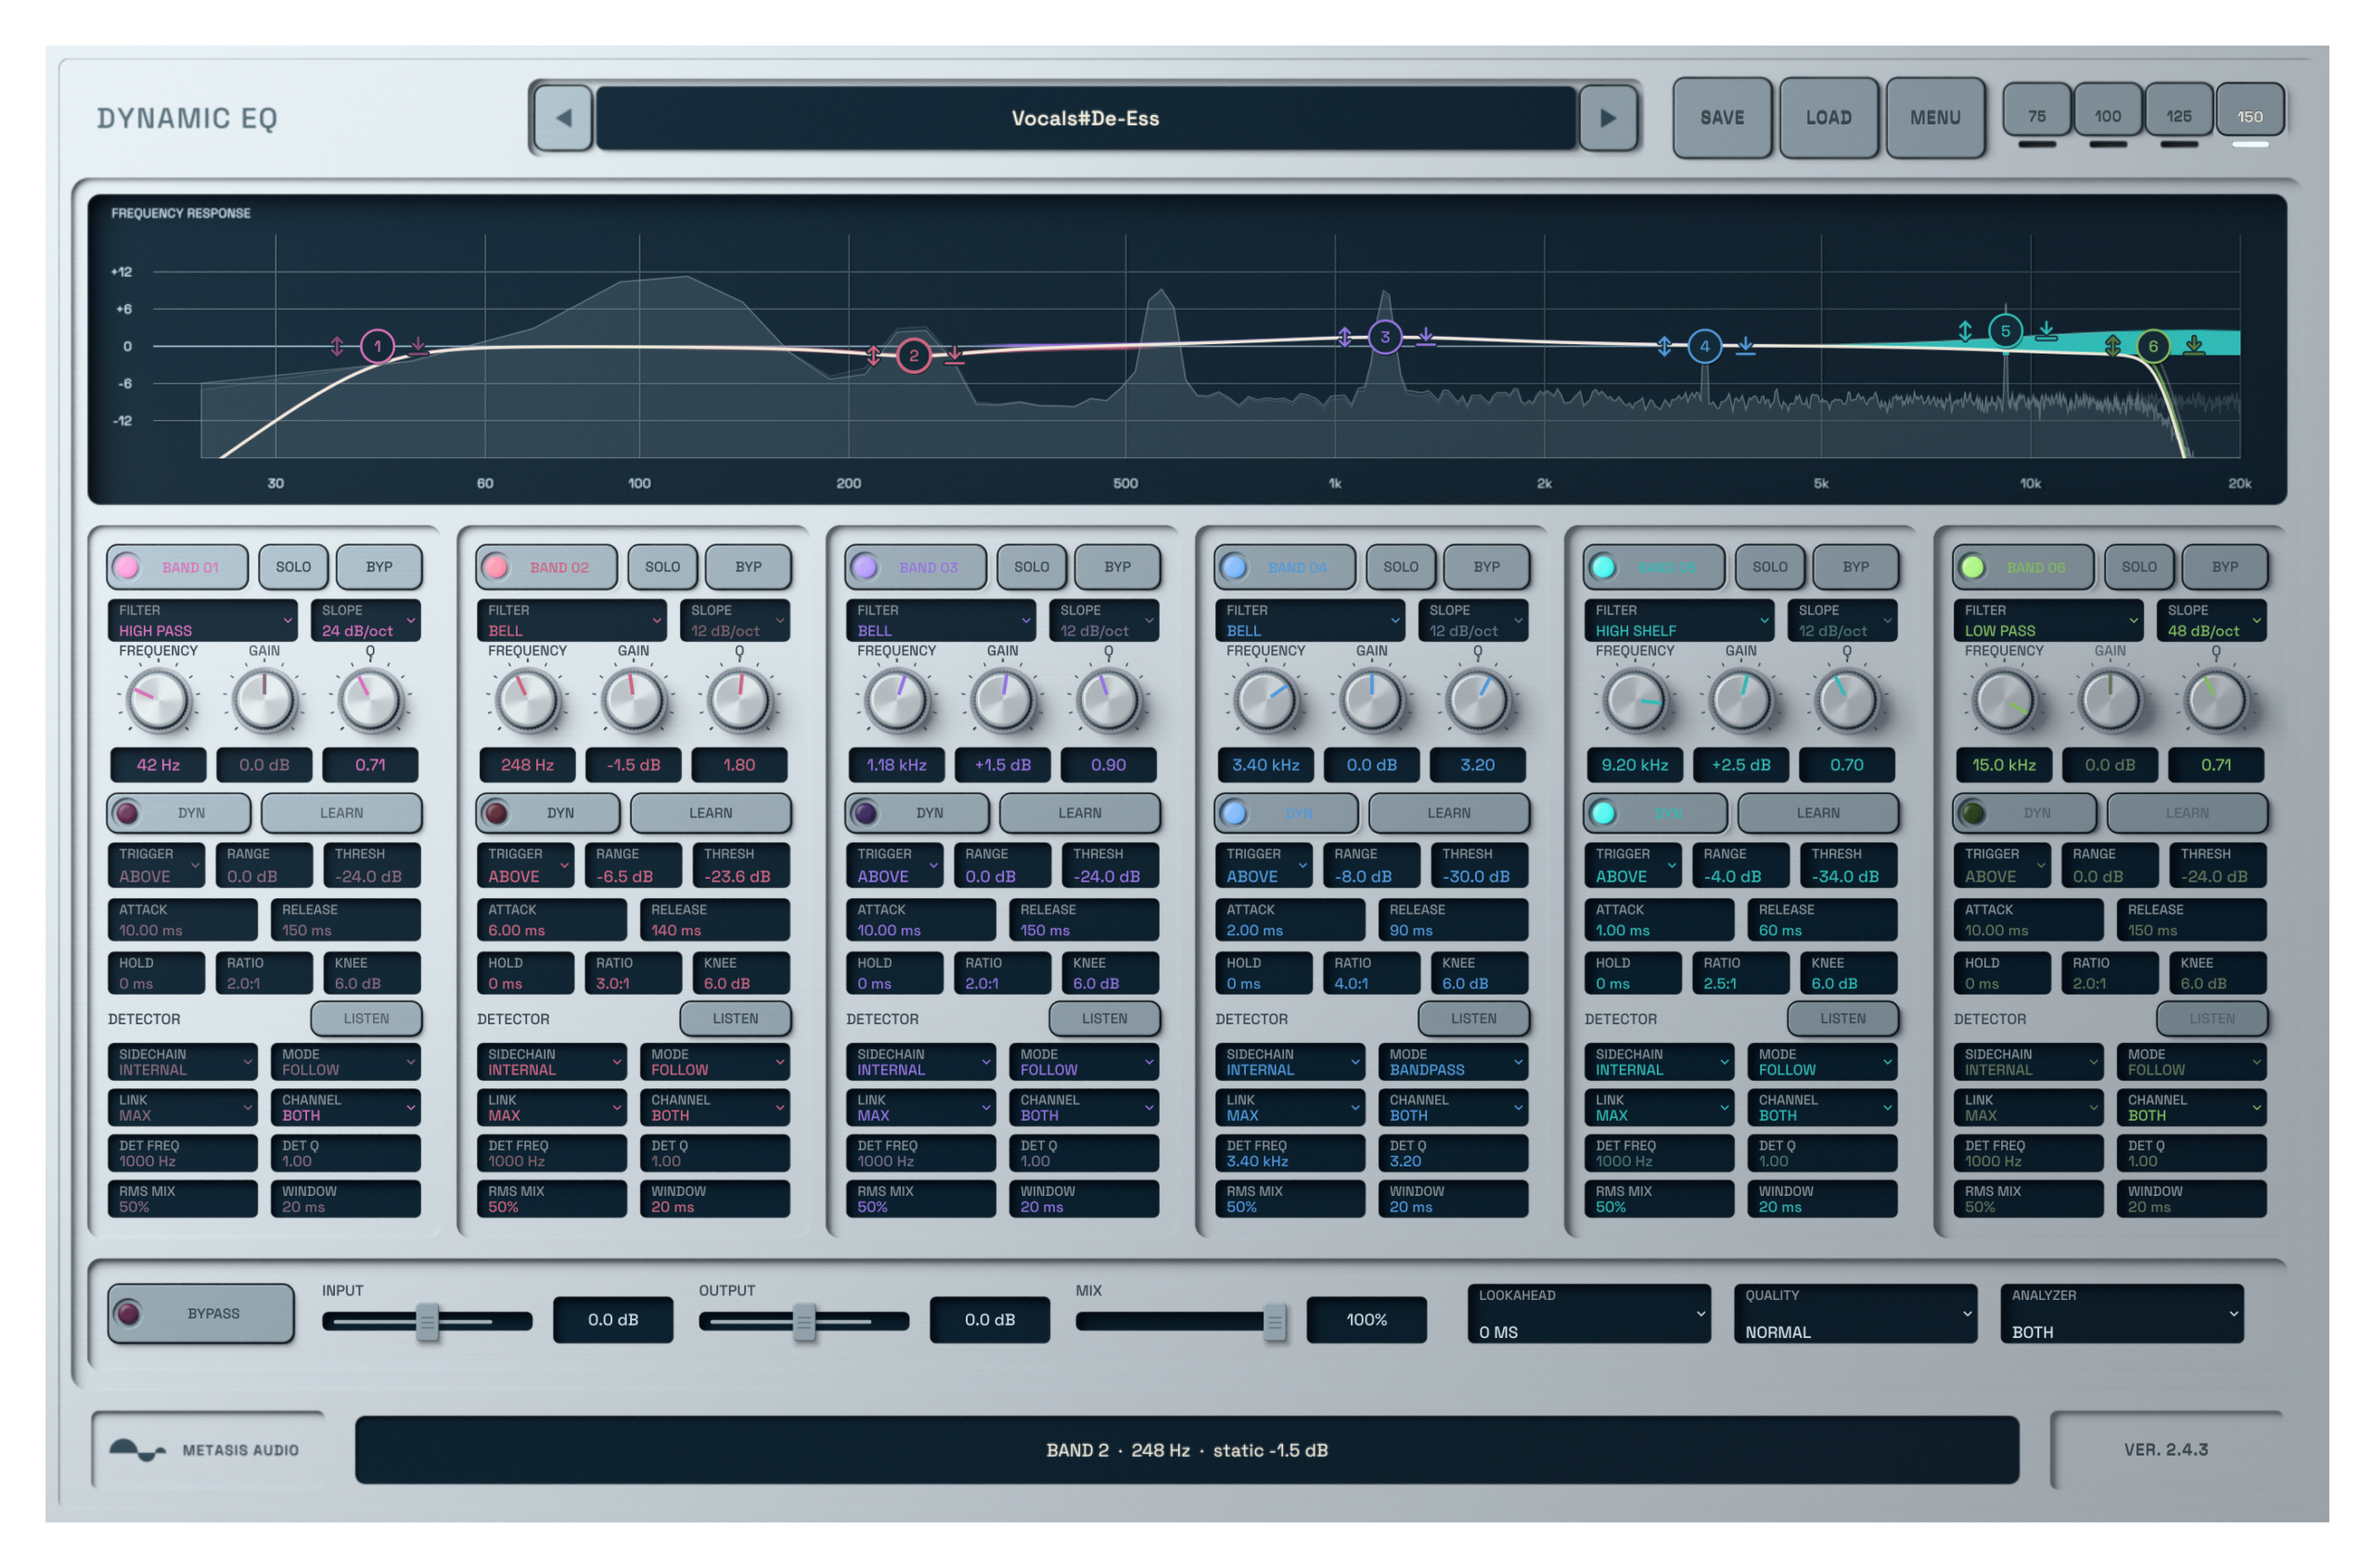Adjust the MIX slider

coord(1180,1321)
